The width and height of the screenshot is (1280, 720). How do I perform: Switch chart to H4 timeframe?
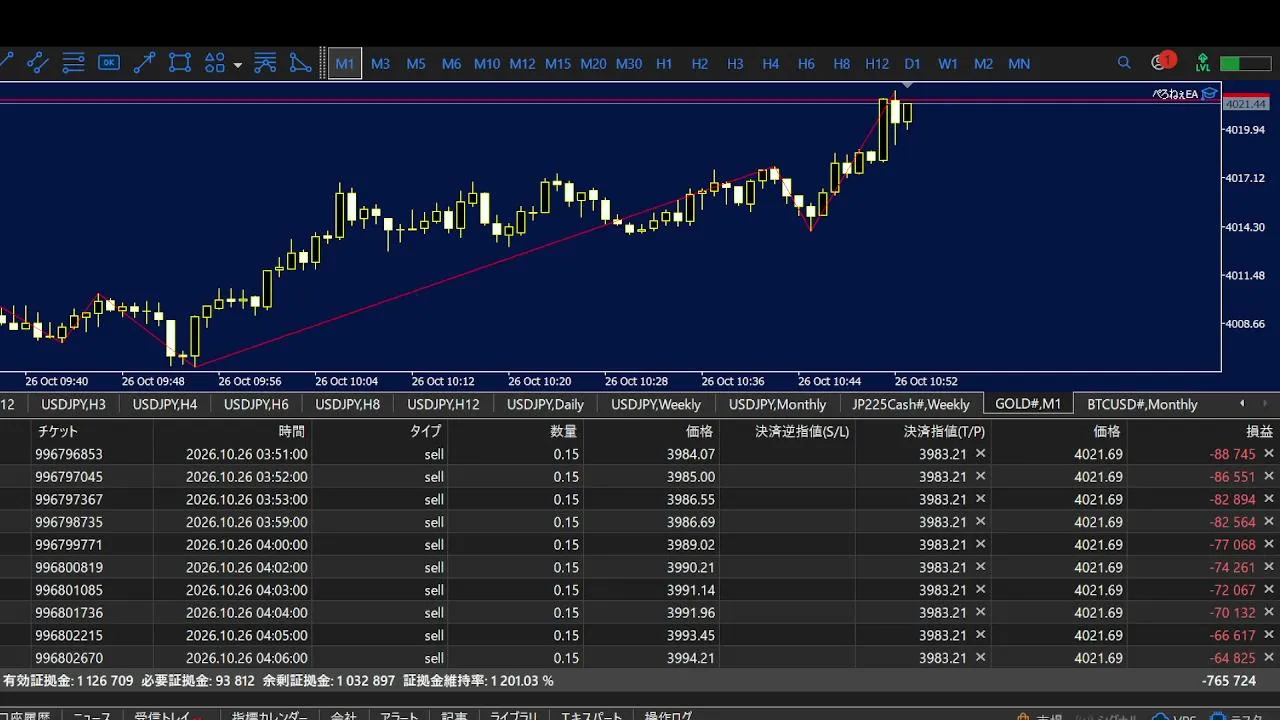pyautogui.click(x=770, y=63)
